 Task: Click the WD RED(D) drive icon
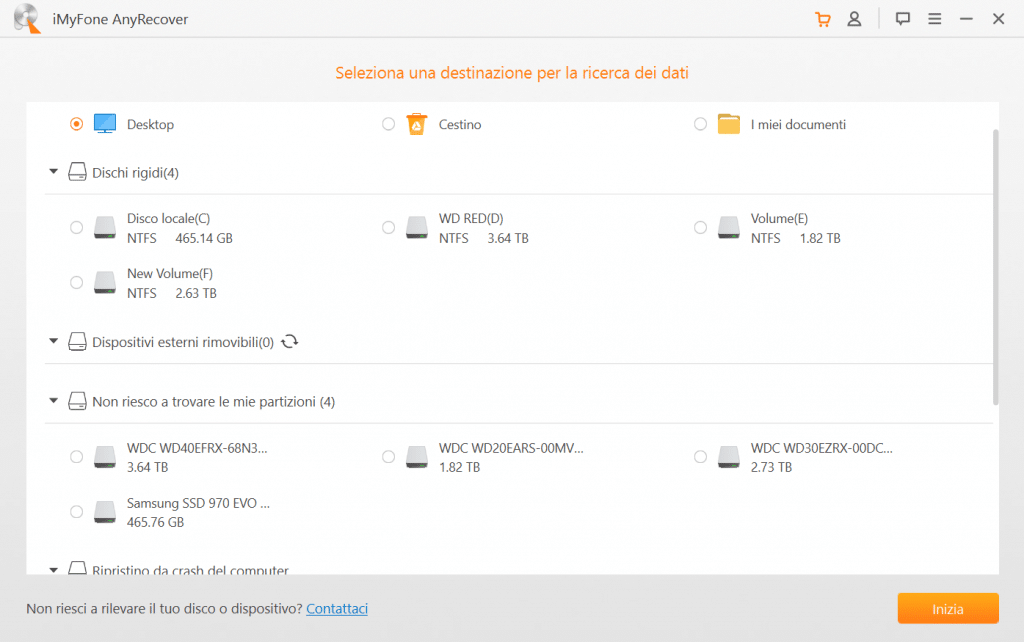(x=417, y=227)
